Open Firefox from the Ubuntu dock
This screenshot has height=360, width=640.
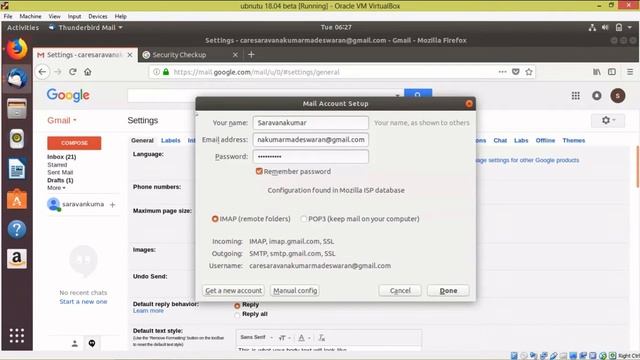(x=17, y=49)
